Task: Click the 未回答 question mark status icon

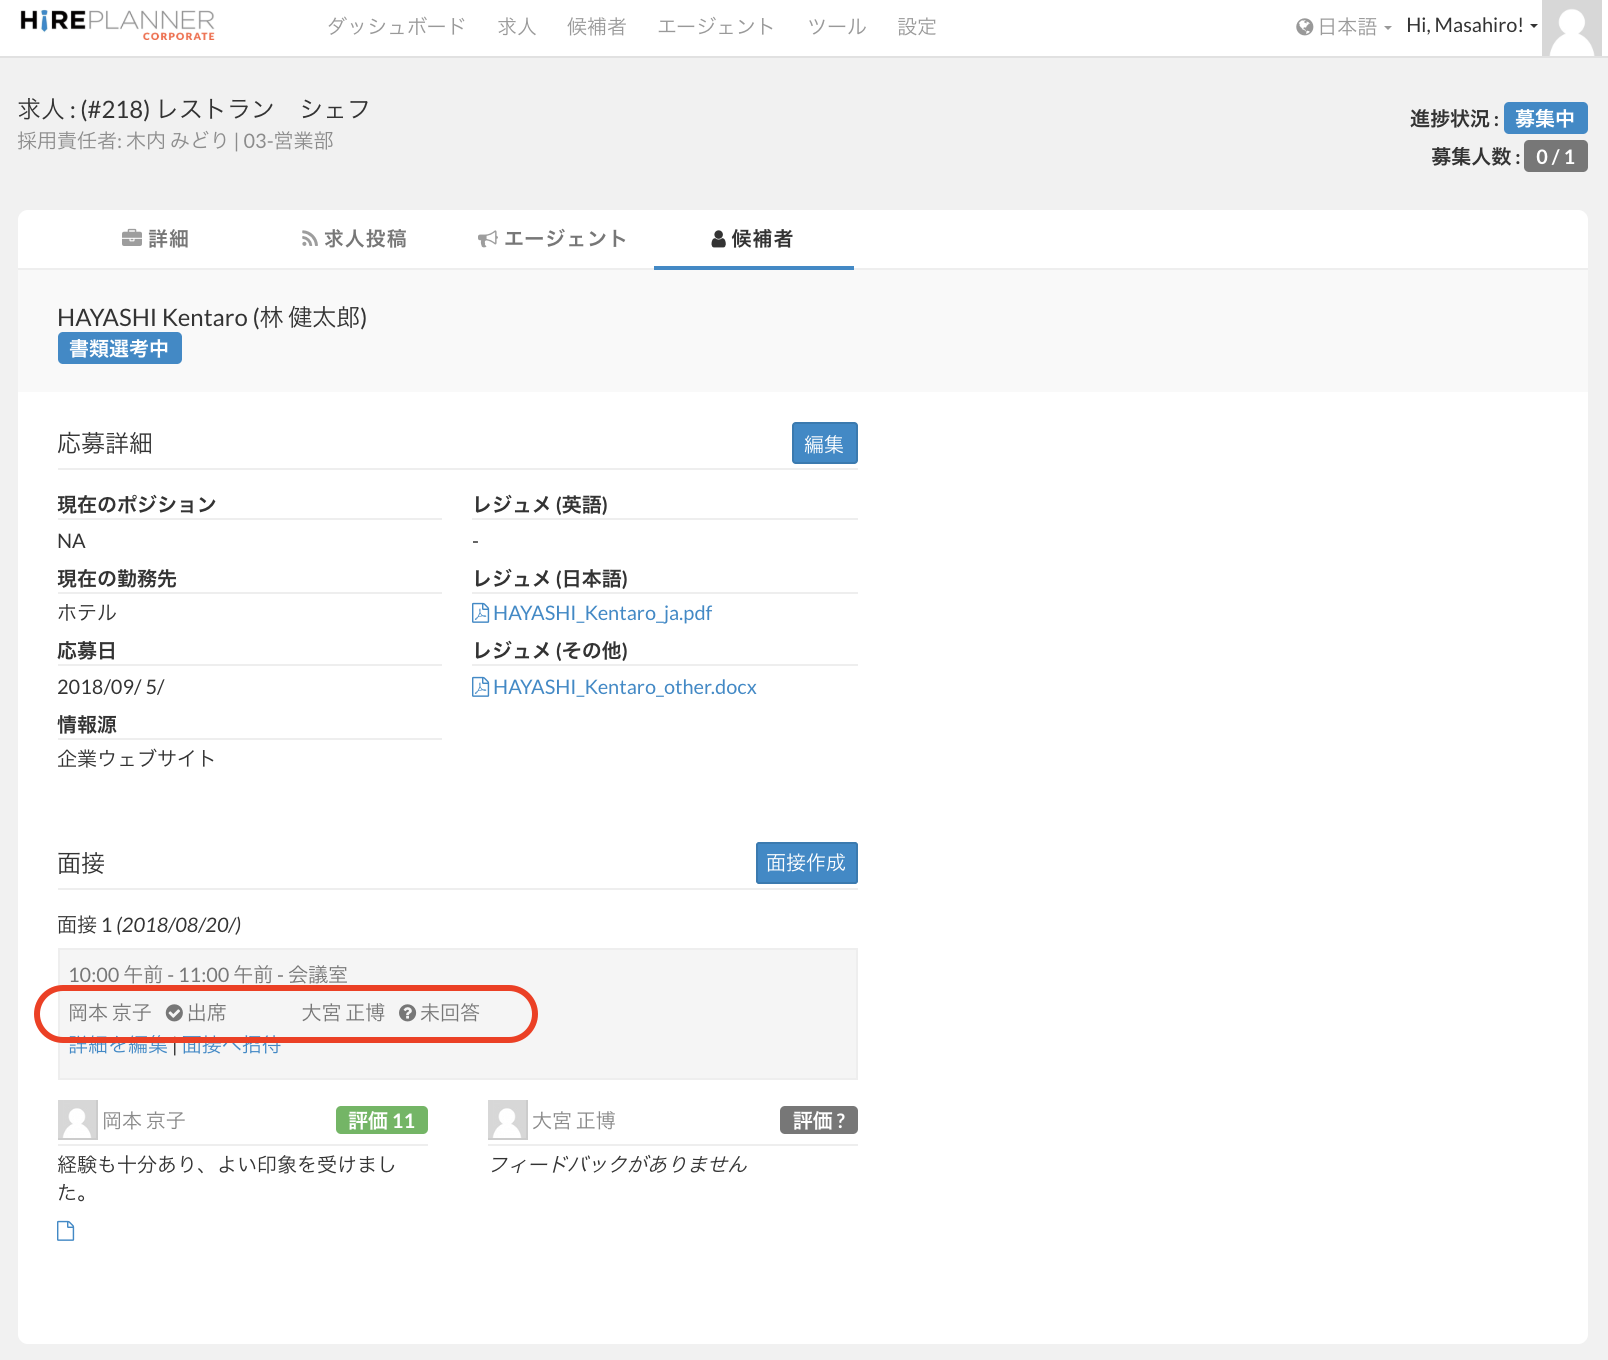Action: point(407,1013)
